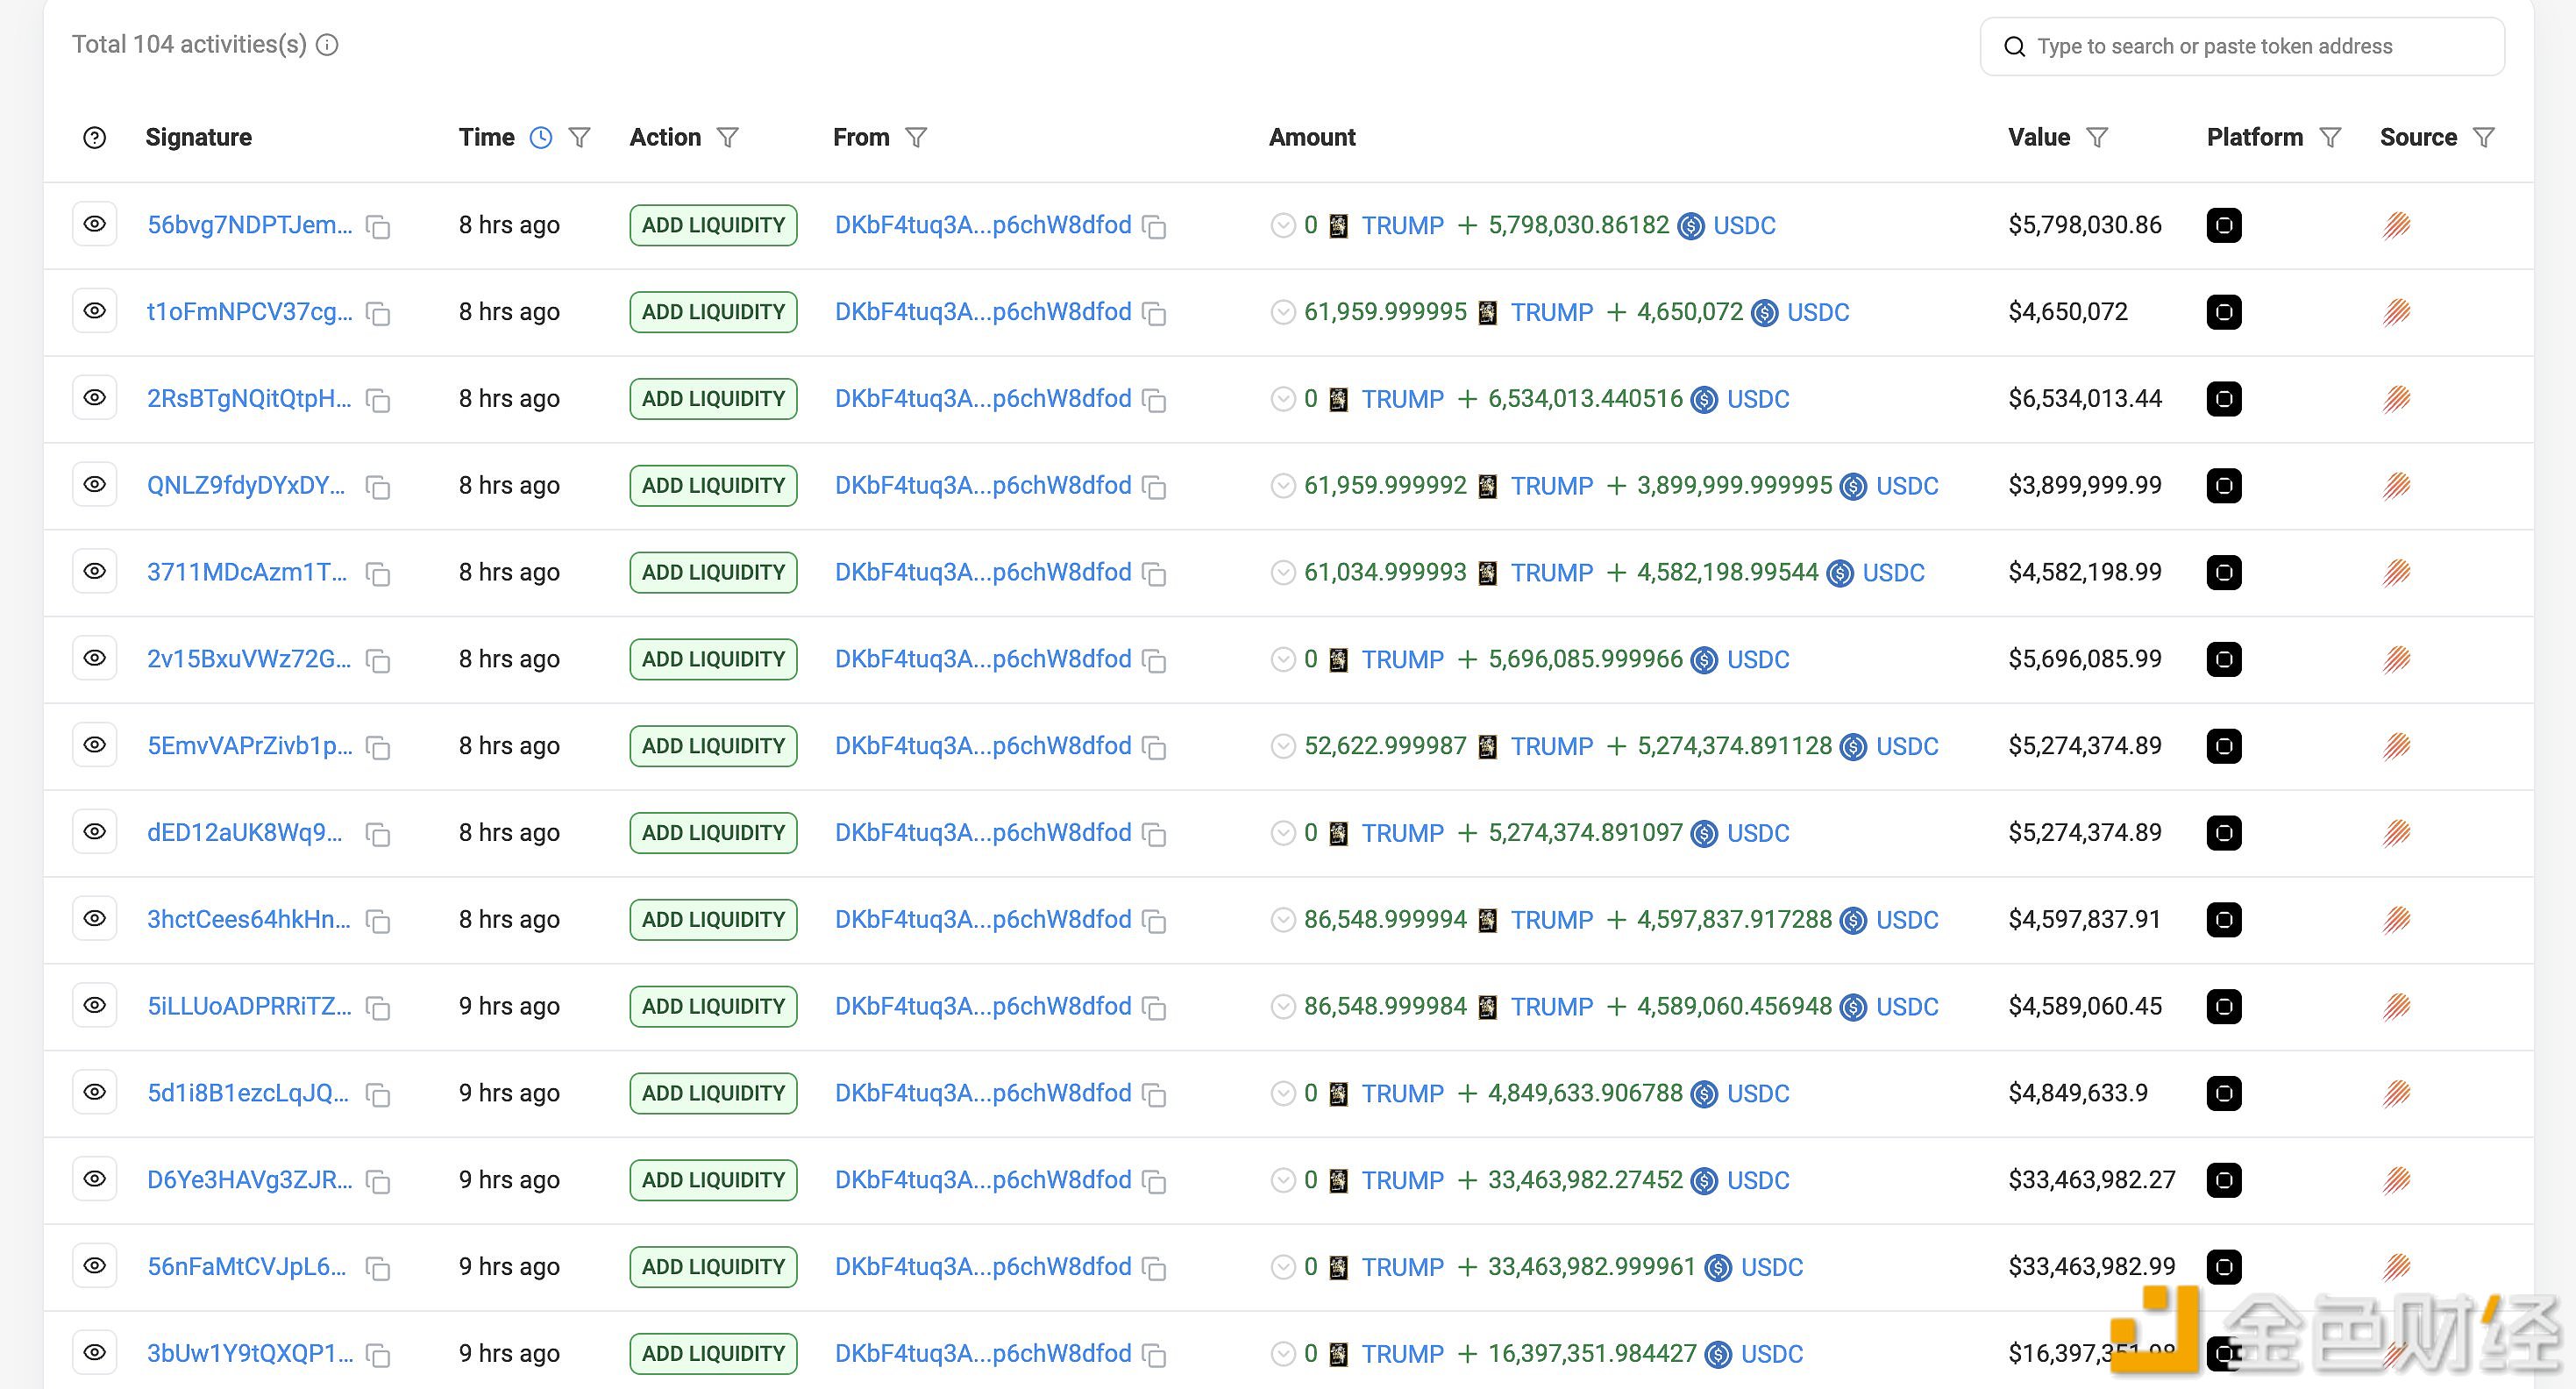Click the Amount column header

coord(1312,137)
